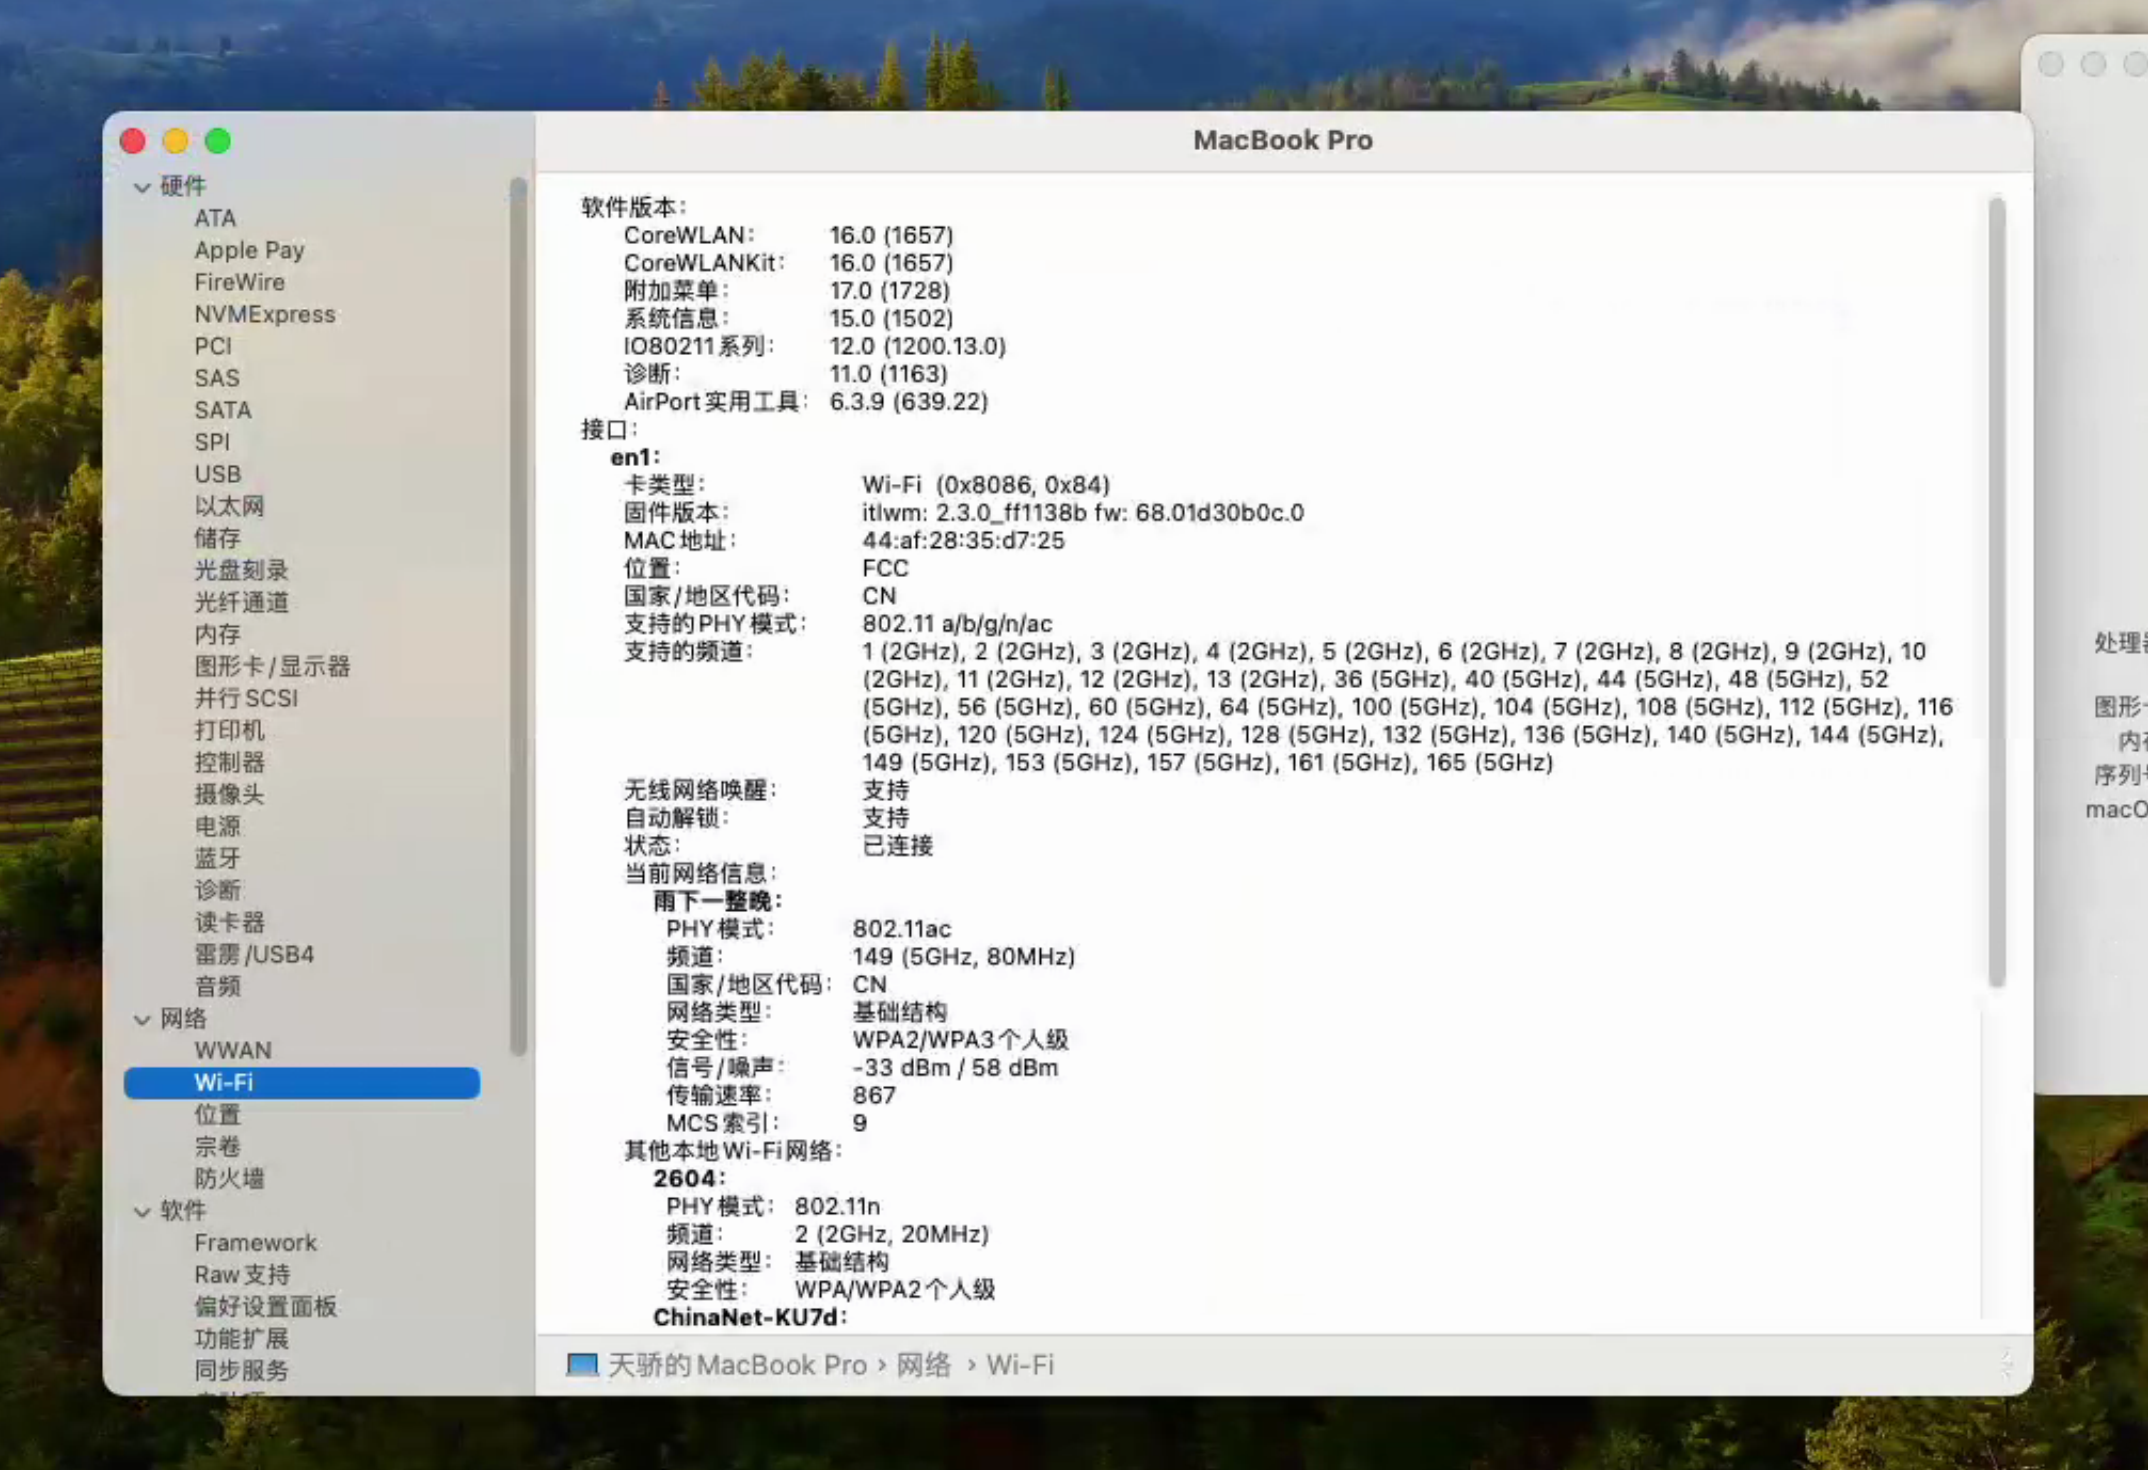Open 防火墙 network settings info
Viewport: 2148px width, 1470px height.
point(229,1179)
